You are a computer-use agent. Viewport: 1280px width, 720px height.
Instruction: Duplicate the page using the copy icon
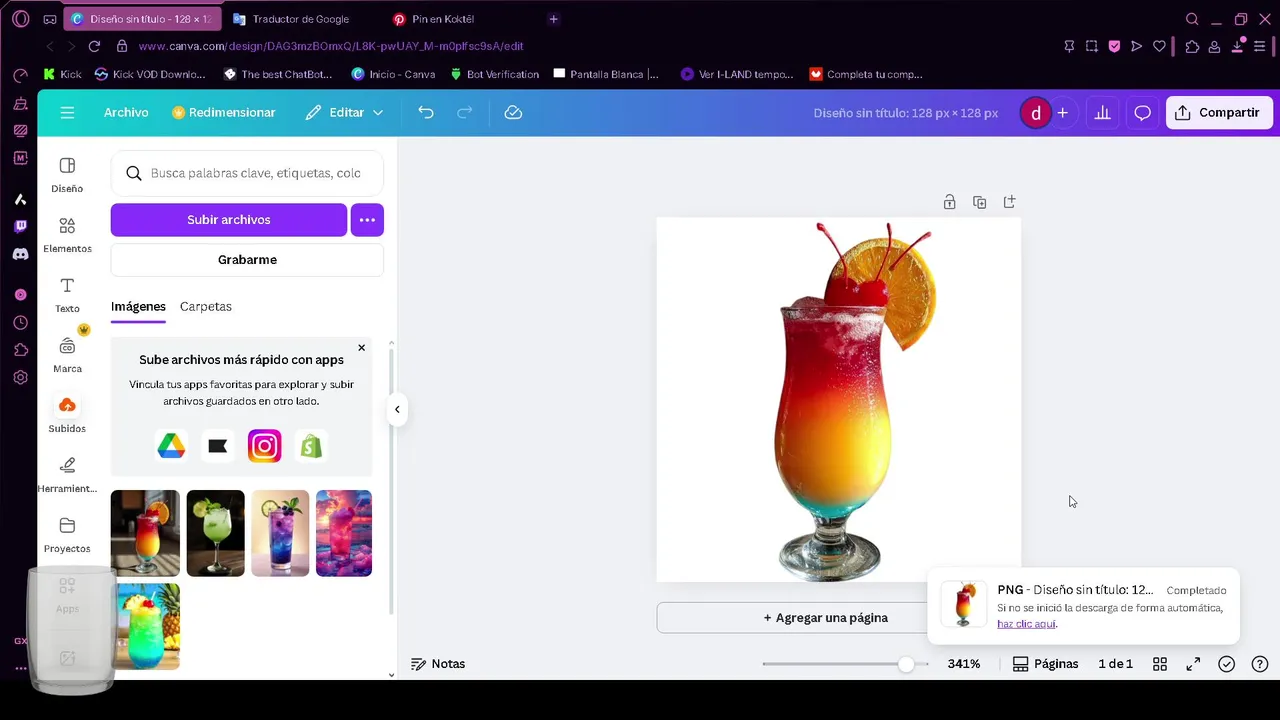(979, 202)
